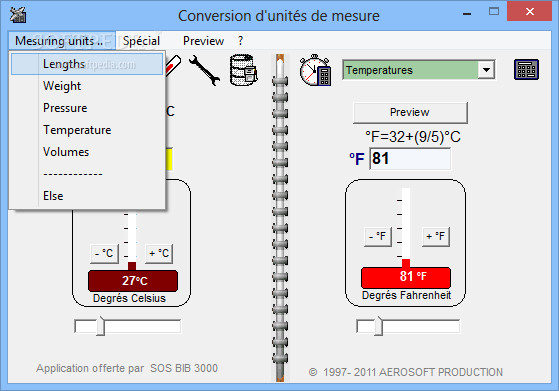
Task: Click Degrés Fahrenheit label
Action: 406,295
